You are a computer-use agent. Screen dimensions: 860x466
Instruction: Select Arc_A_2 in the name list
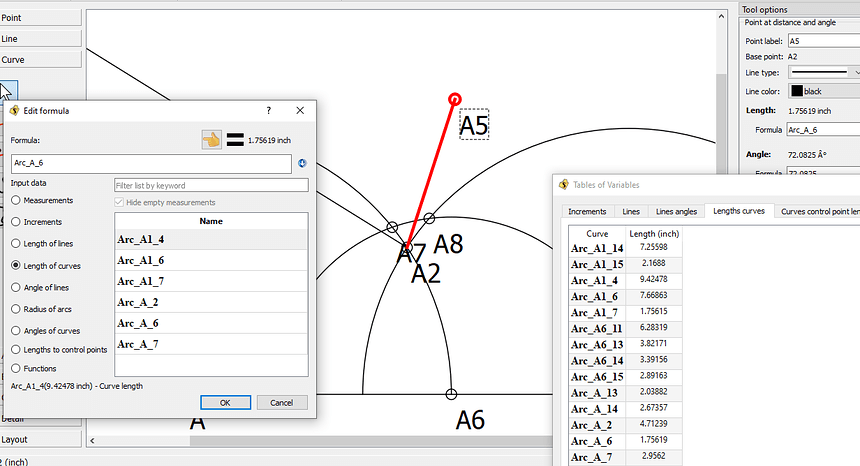[x=211, y=302]
